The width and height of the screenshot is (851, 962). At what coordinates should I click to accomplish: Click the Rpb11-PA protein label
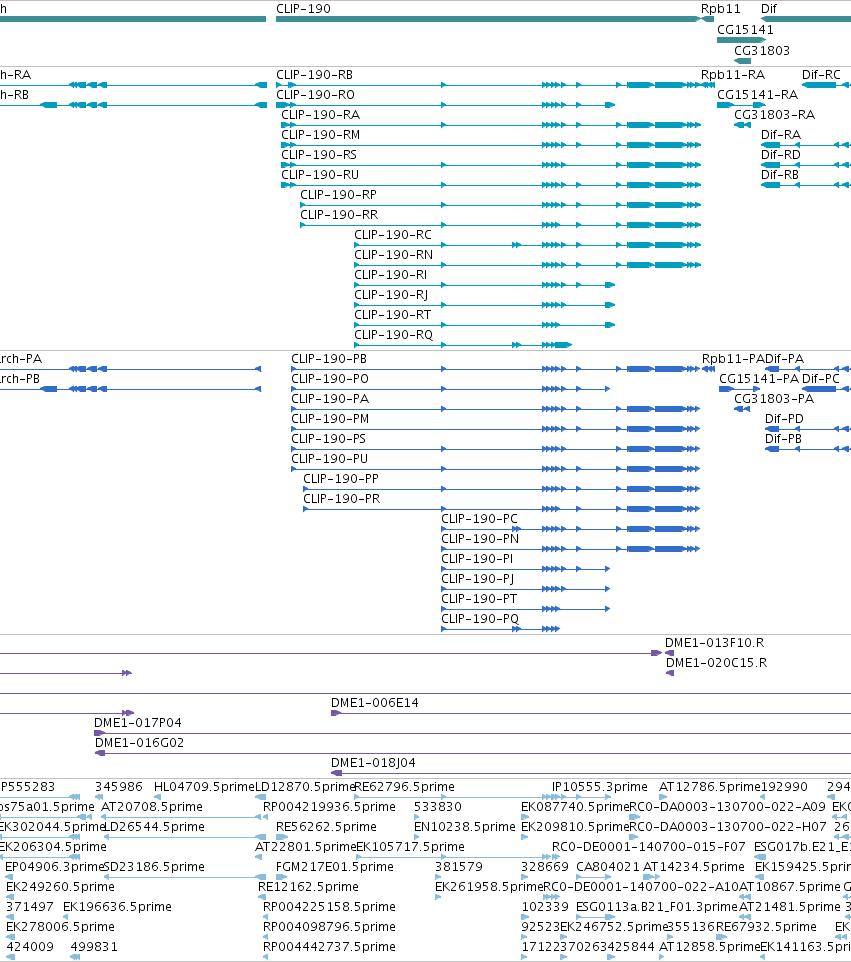click(733, 358)
